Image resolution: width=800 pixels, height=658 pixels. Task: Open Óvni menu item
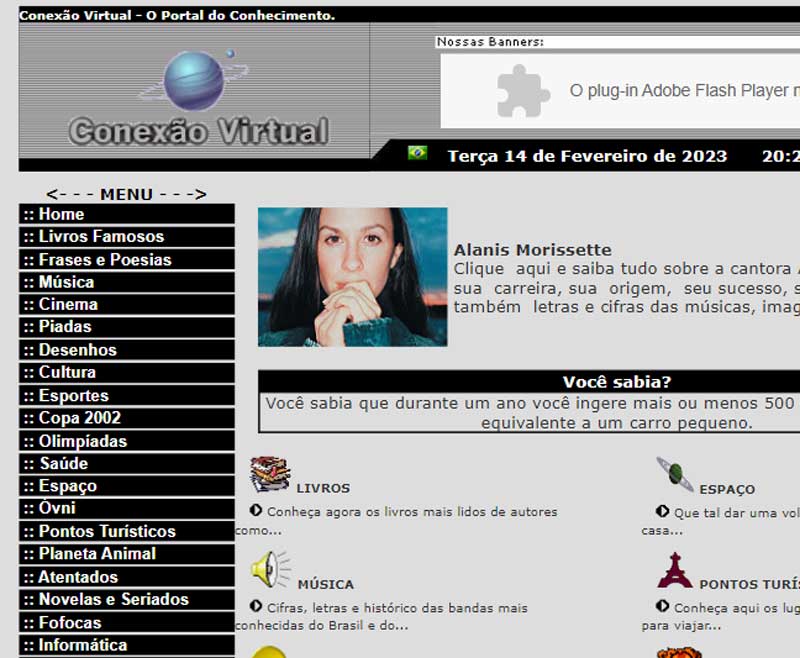click(x=127, y=509)
